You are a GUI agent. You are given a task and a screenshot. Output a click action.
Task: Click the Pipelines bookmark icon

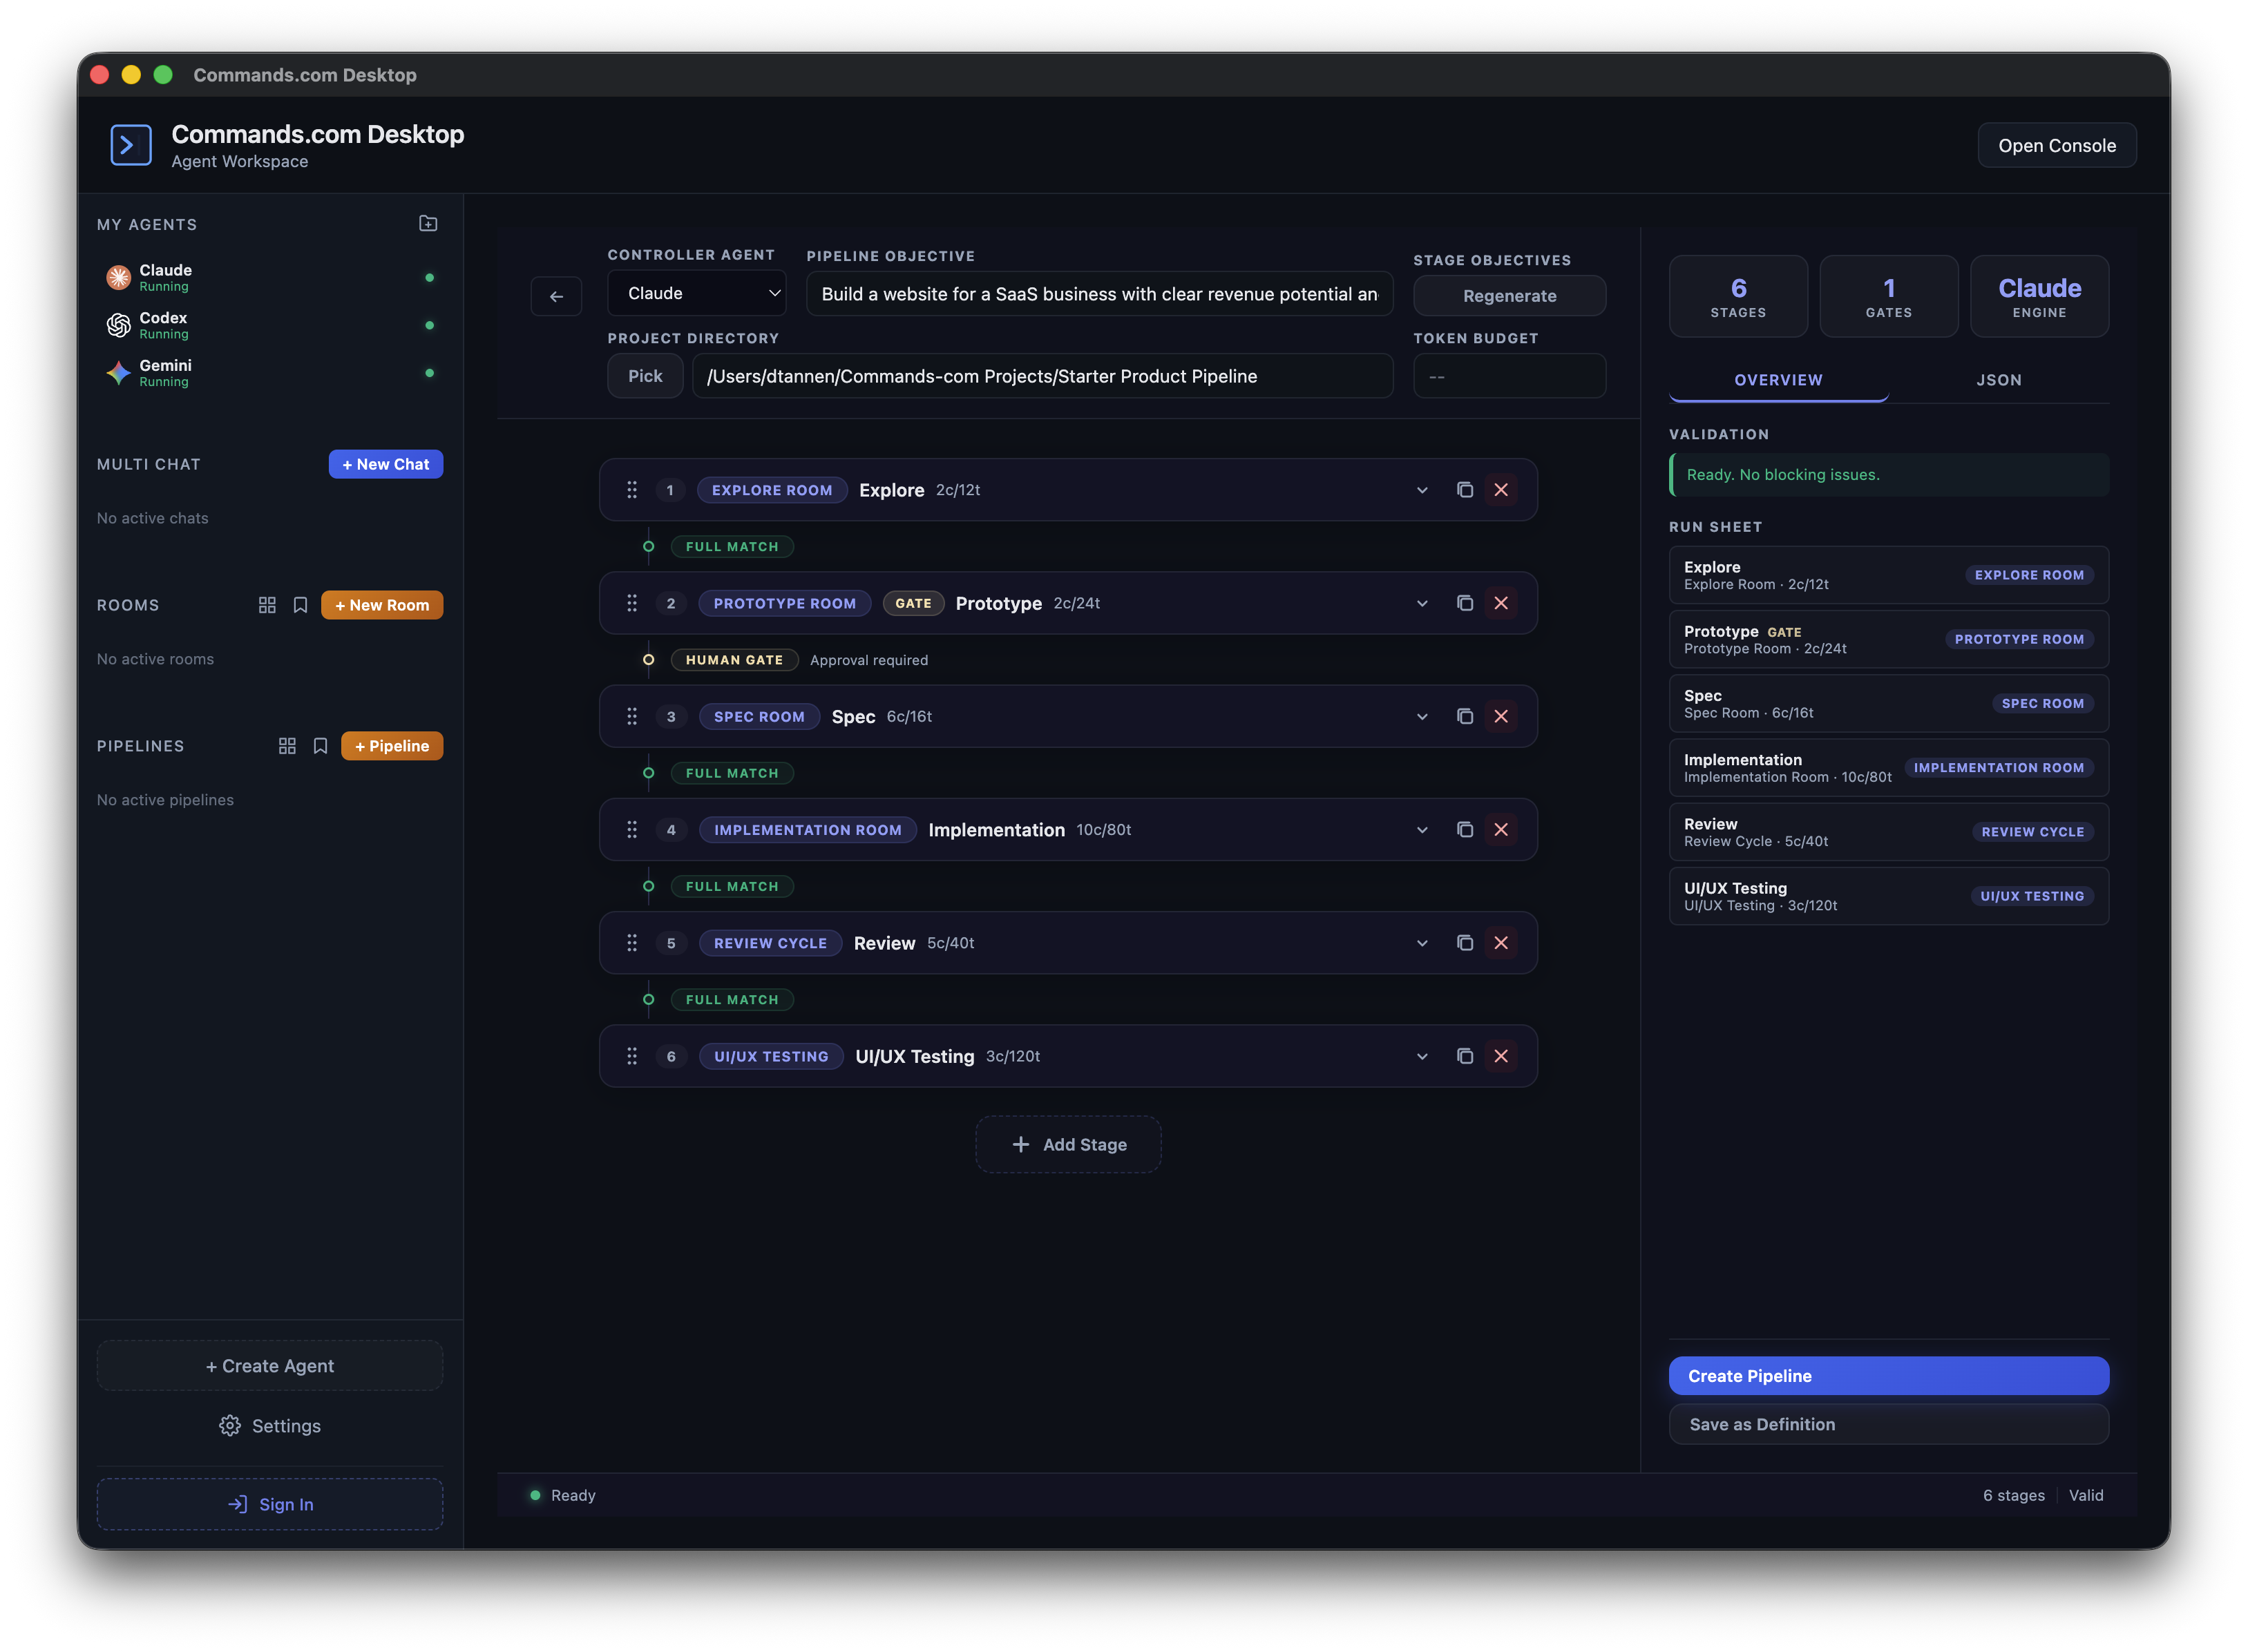click(320, 746)
